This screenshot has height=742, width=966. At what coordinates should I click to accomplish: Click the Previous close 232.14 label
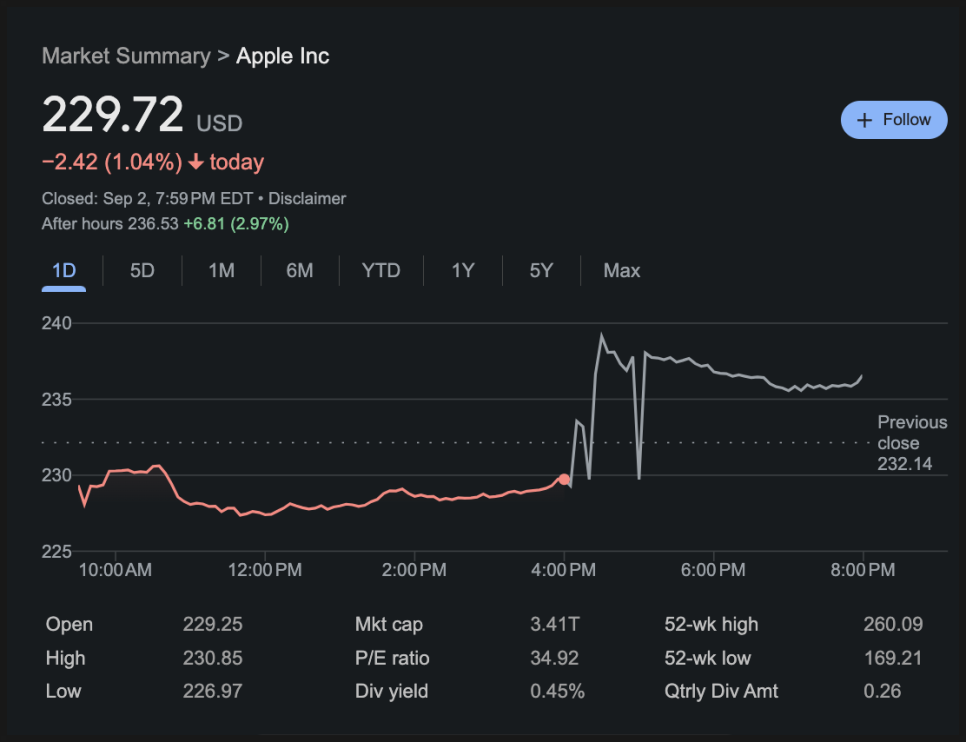click(x=912, y=443)
